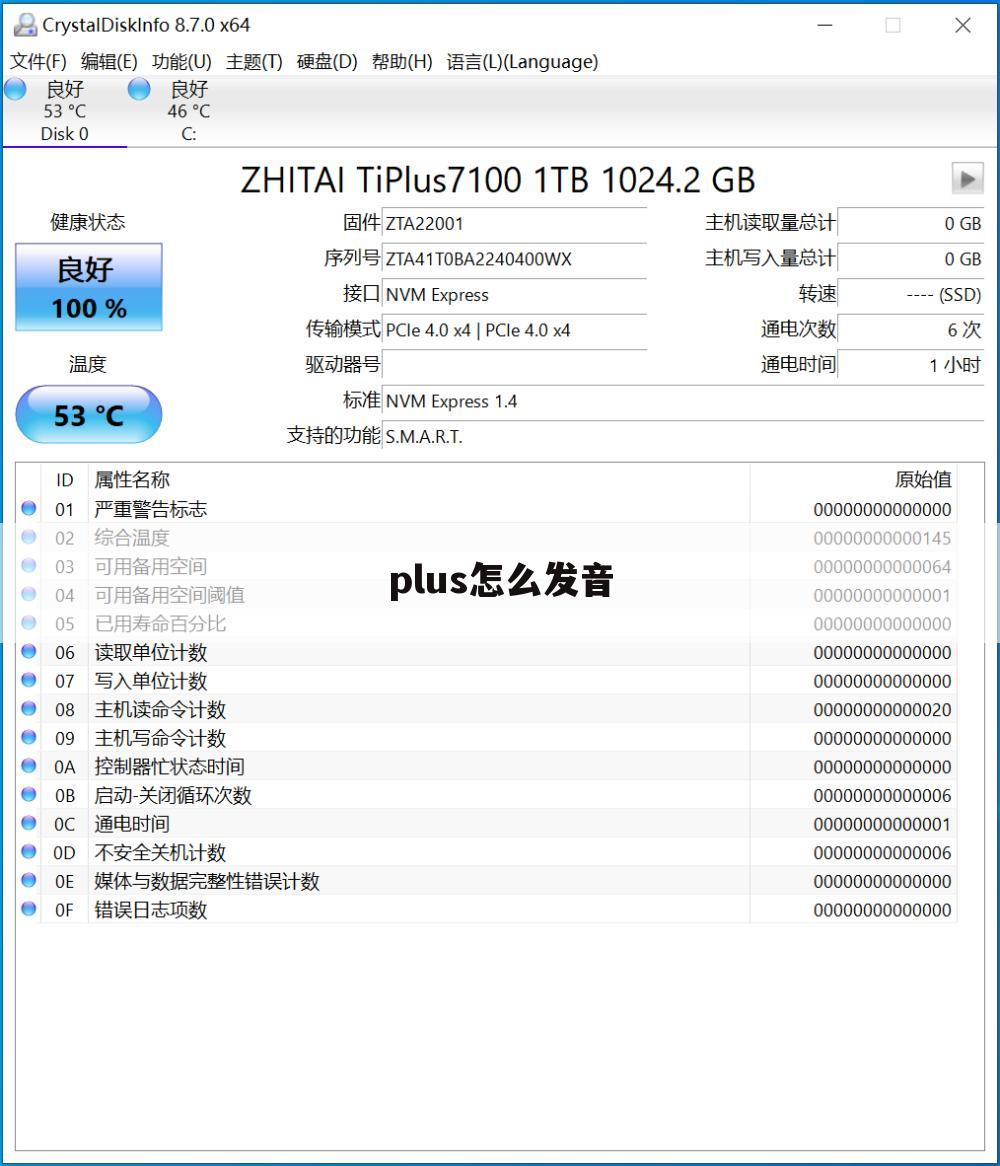Click the supported features field S.M.A.R.T.

tap(683, 436)
